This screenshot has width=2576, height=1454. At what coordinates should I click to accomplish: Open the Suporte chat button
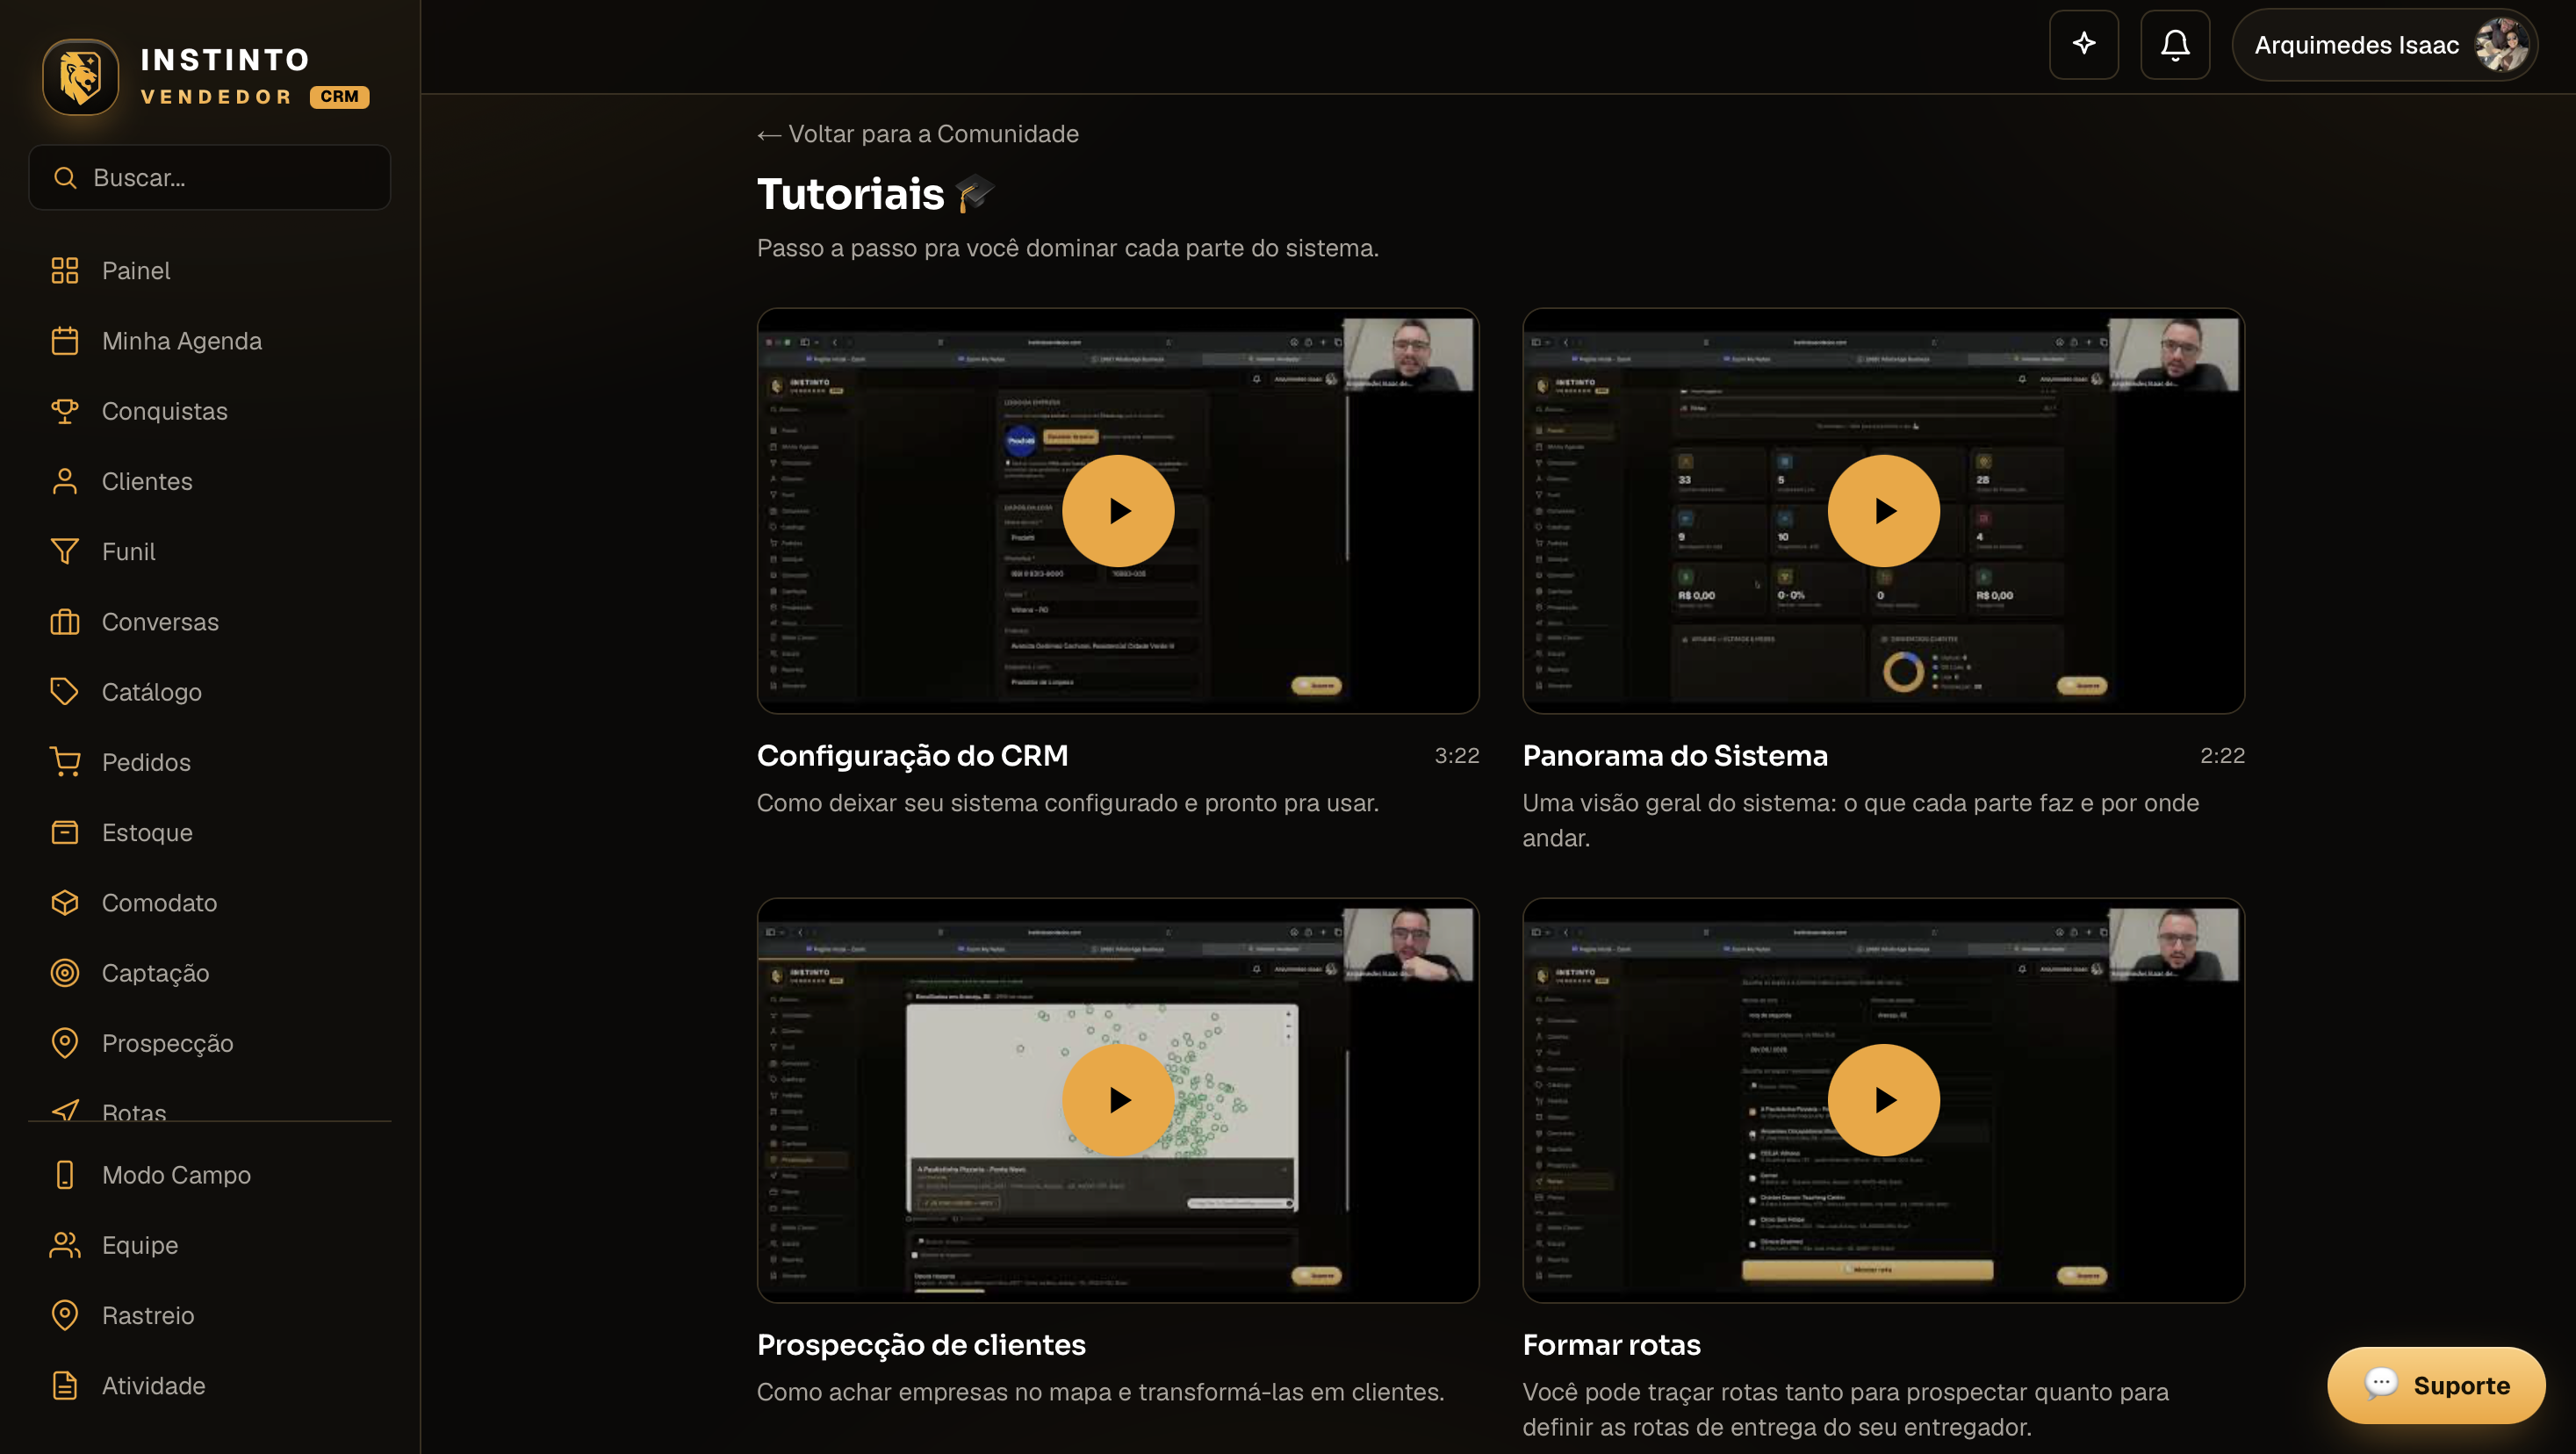[x=2436, y=1385]
